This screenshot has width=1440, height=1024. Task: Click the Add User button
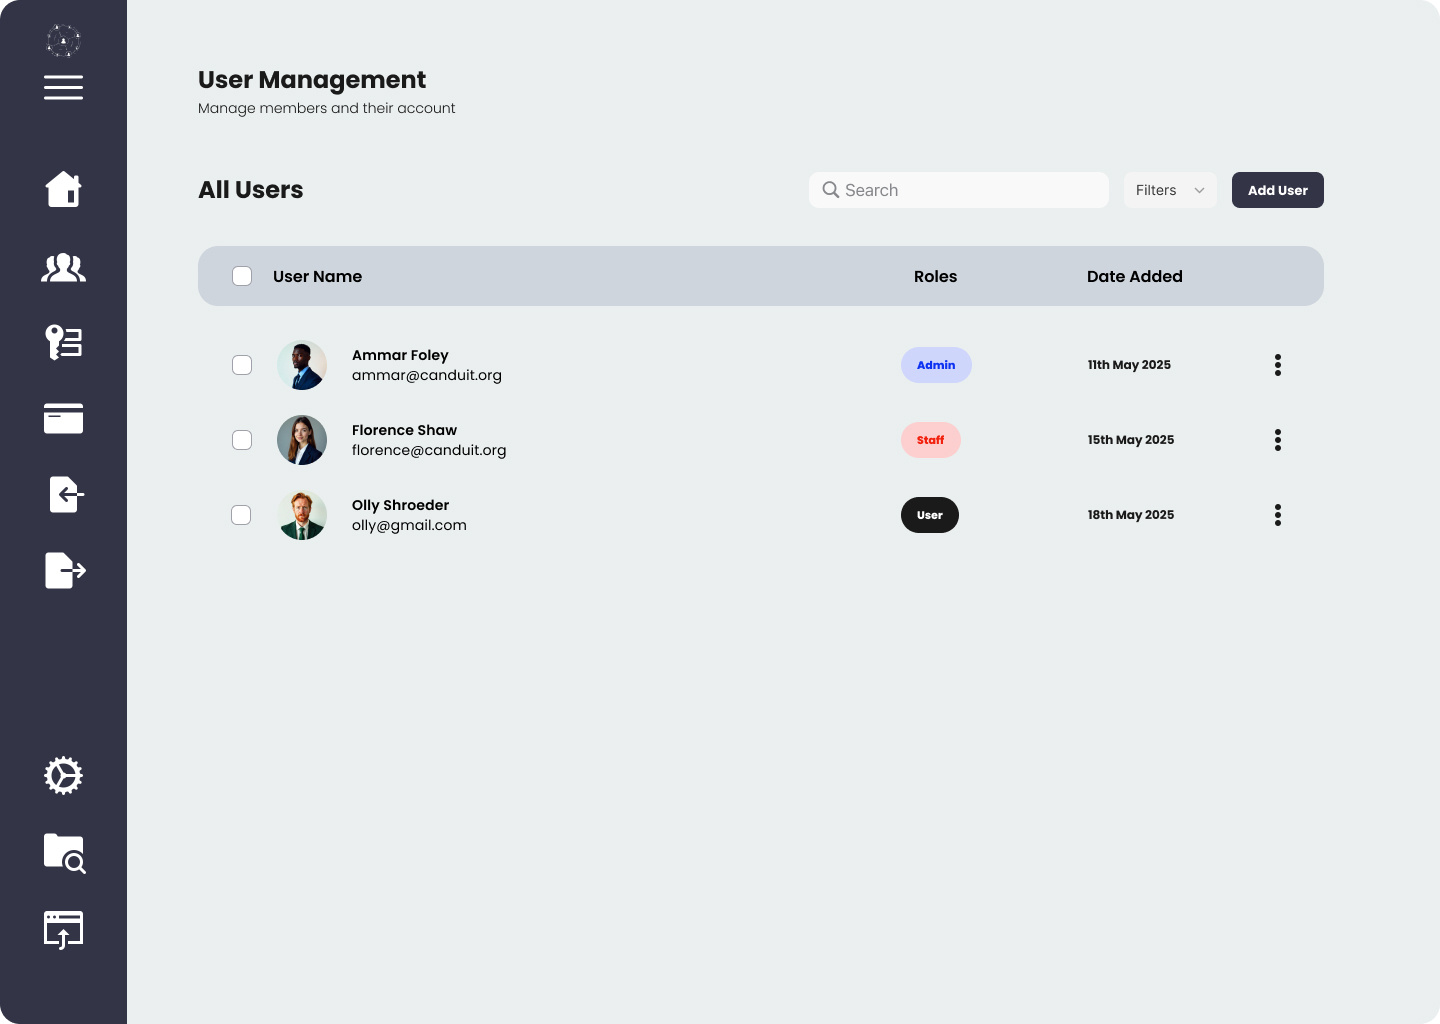pyautogui.click(x=1278, y=190)
